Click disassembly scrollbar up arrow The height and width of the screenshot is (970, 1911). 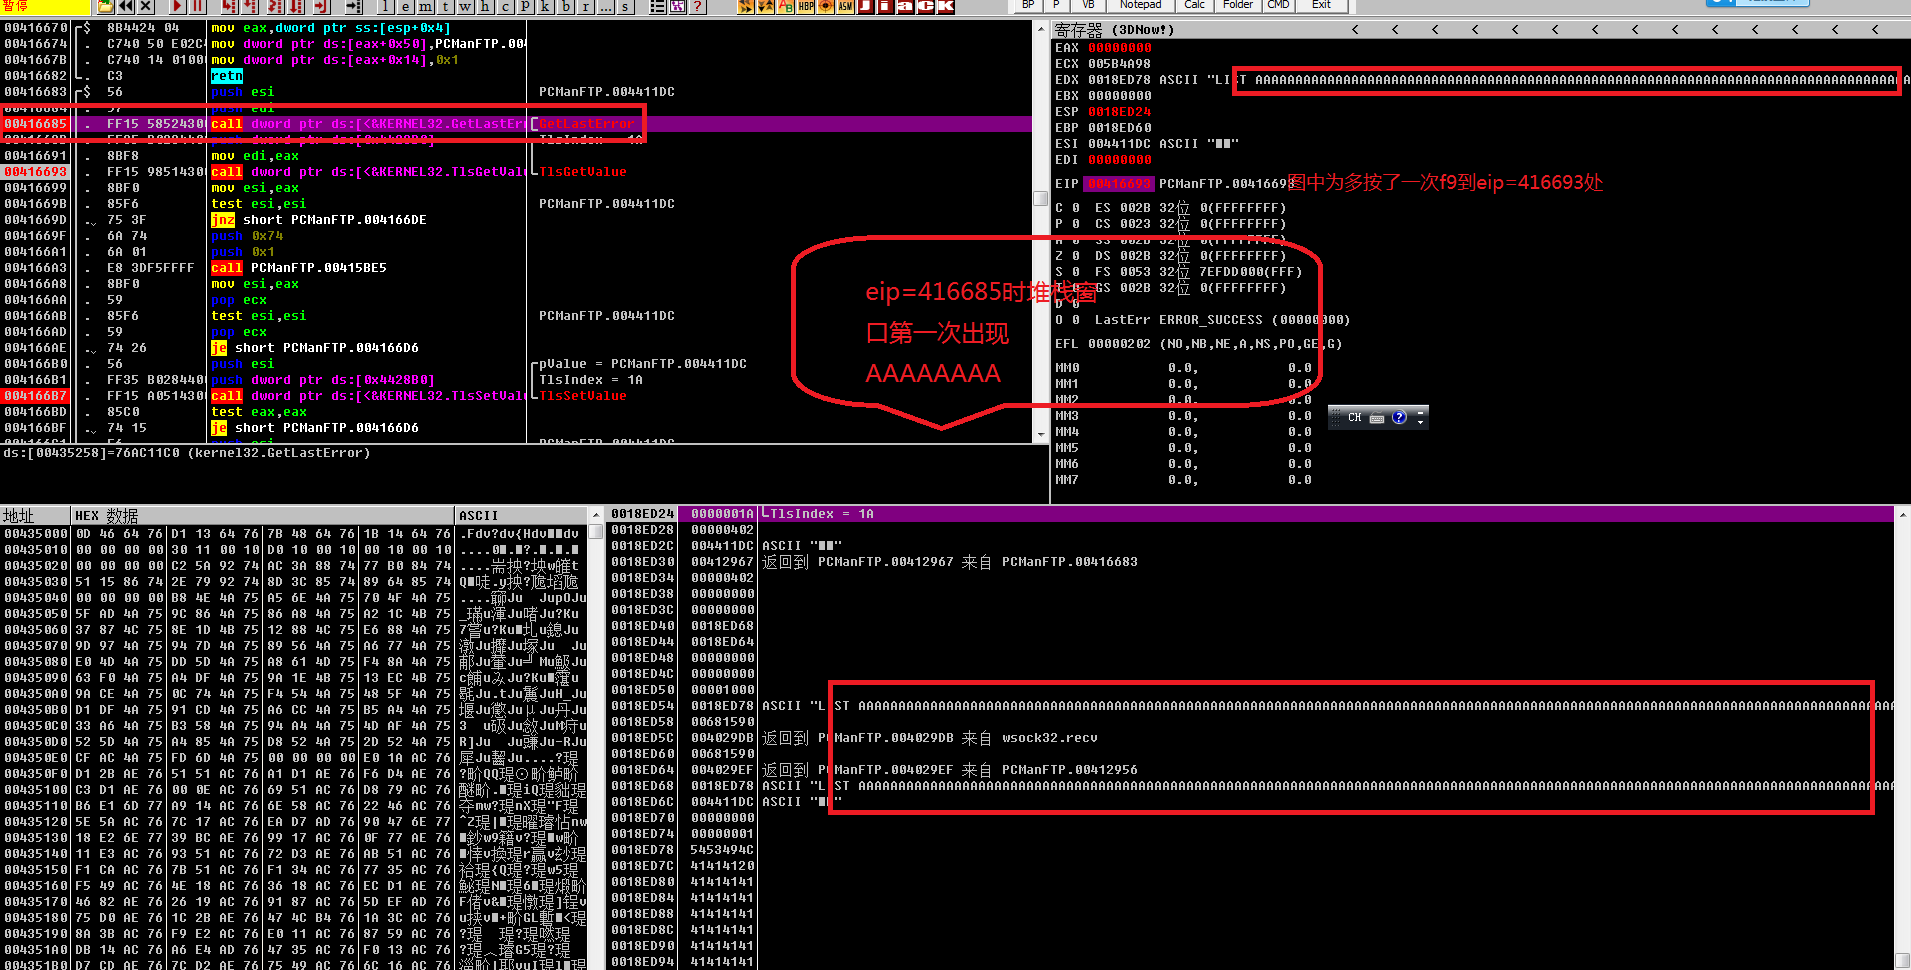[x=1040, y=29]
